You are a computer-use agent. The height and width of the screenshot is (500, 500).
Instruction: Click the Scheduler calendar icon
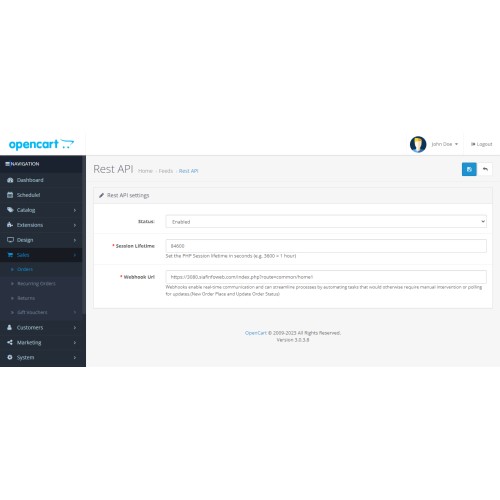click(x=10, y=195)
